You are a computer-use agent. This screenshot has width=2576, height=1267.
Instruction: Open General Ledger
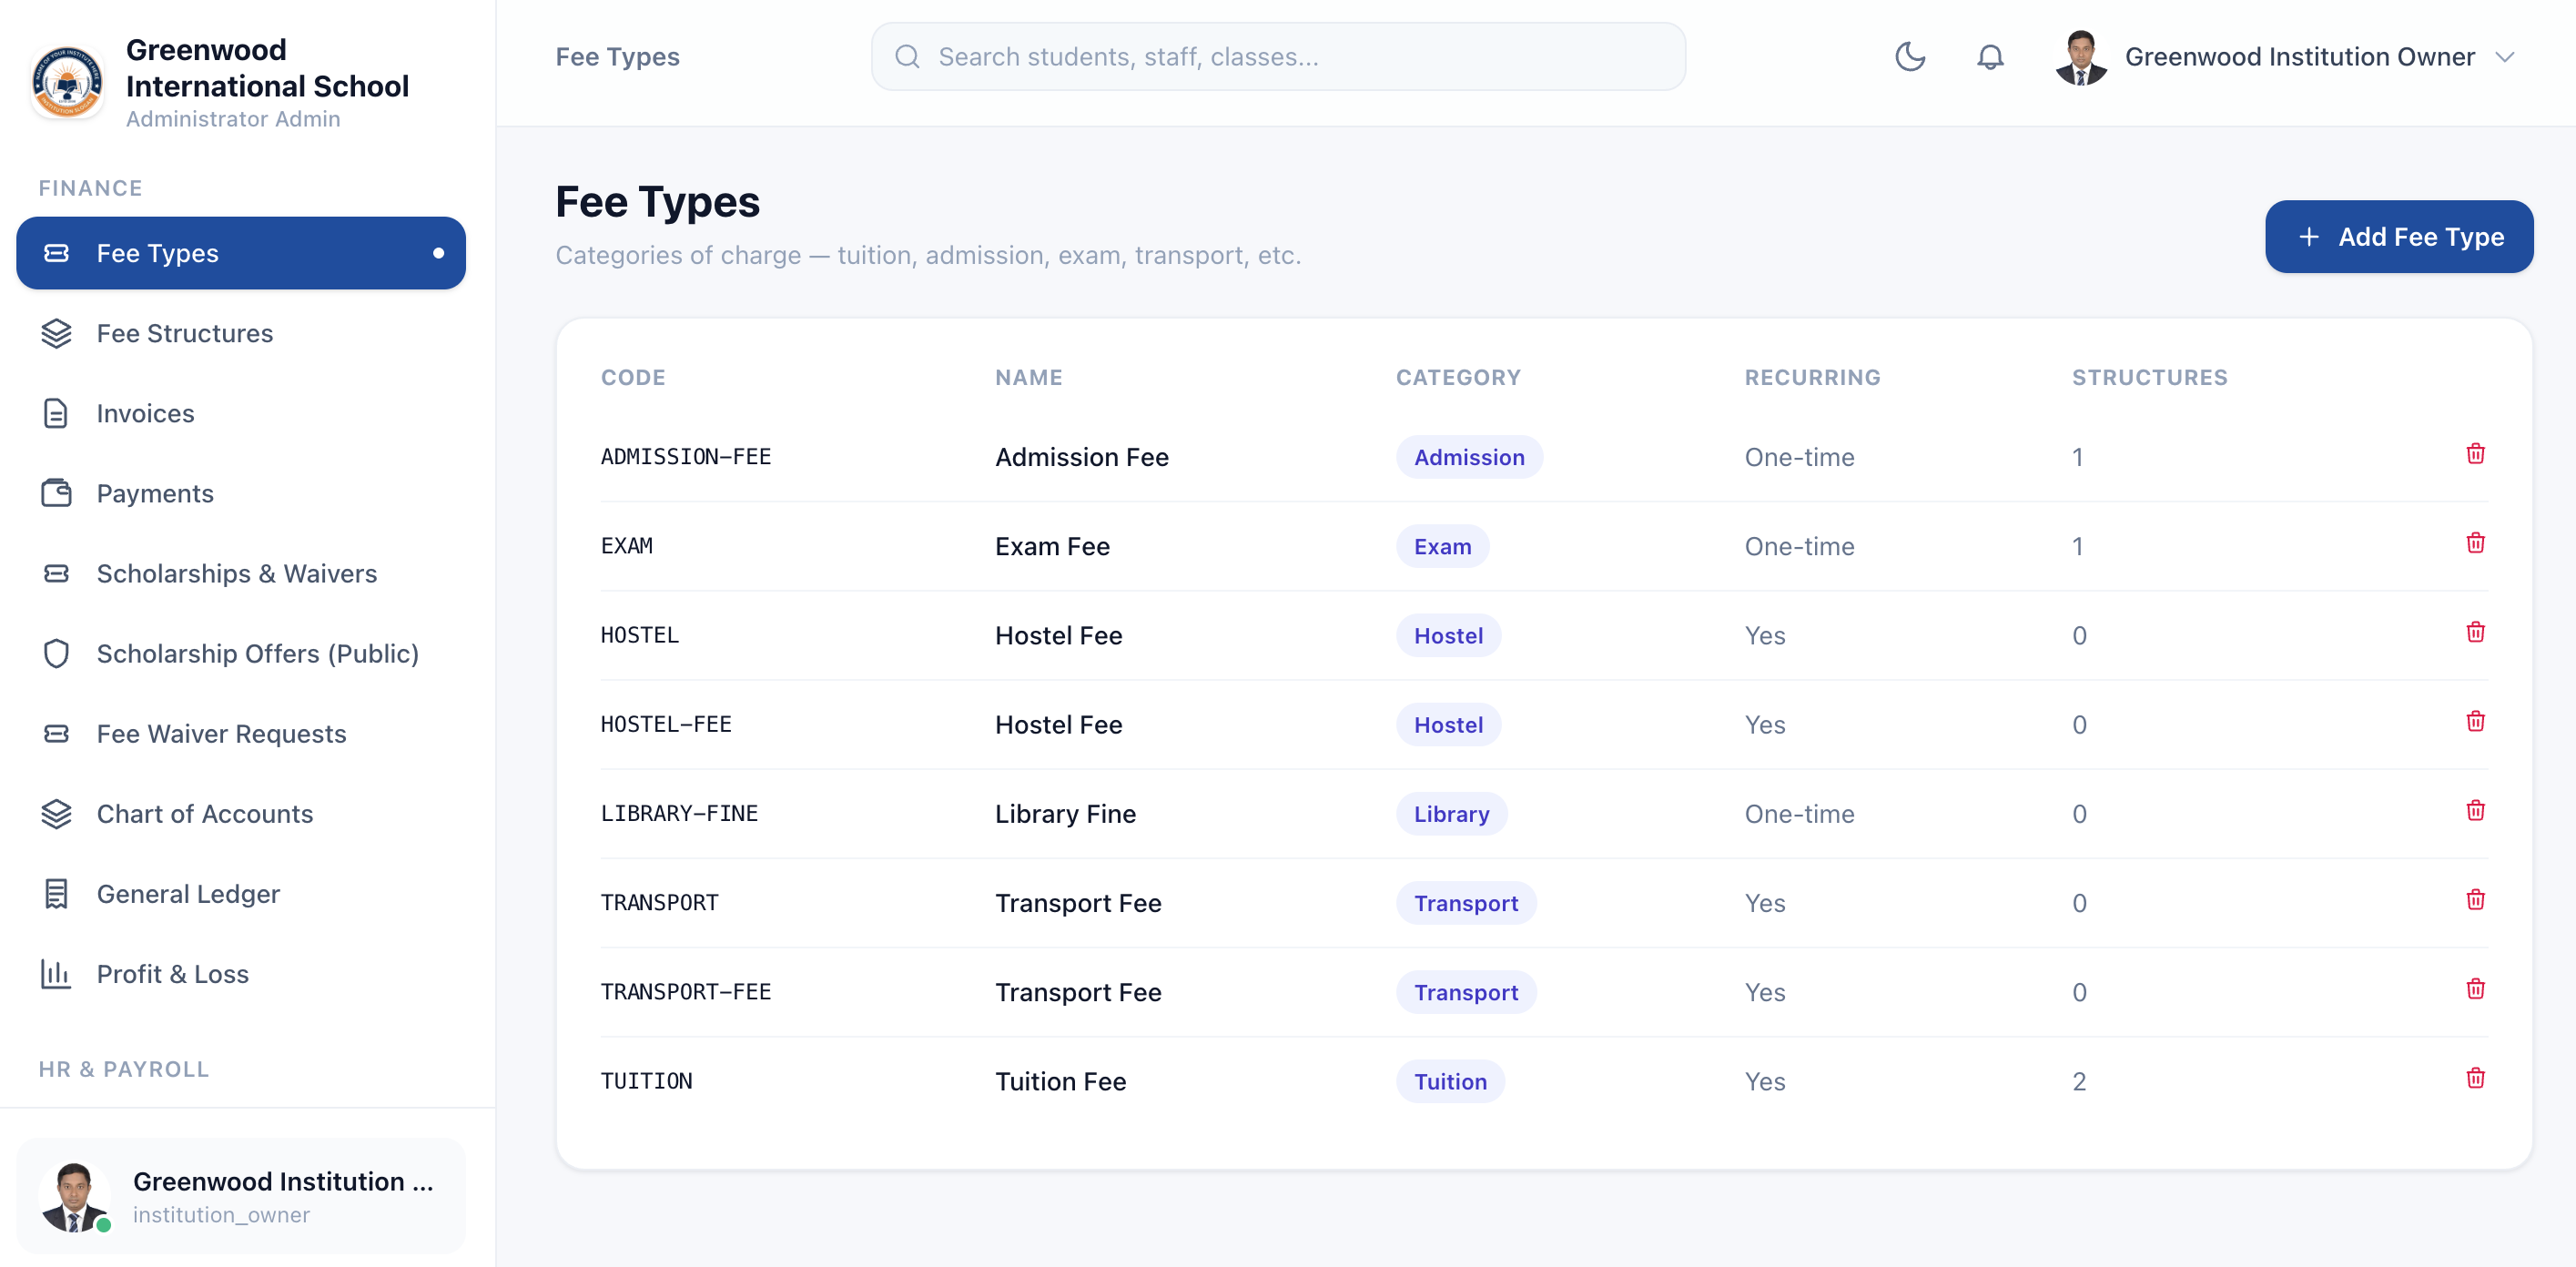click(x=241, y=894)
